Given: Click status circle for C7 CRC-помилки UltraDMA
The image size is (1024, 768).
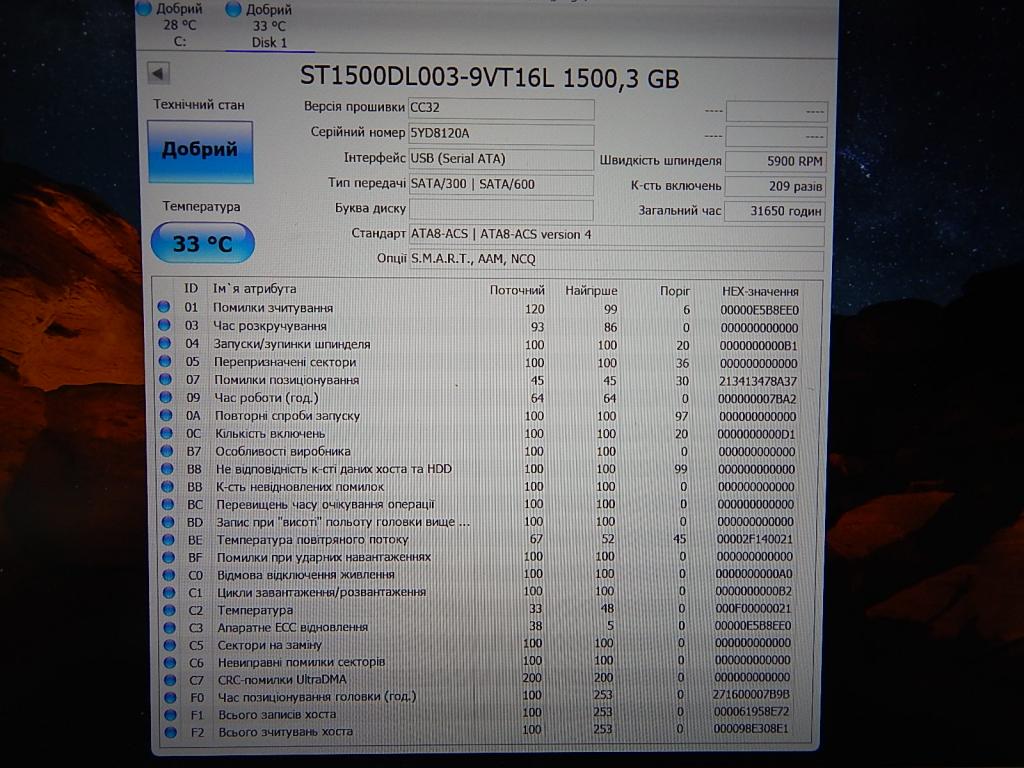Looking at the screenshot, I should pos(171,680).
